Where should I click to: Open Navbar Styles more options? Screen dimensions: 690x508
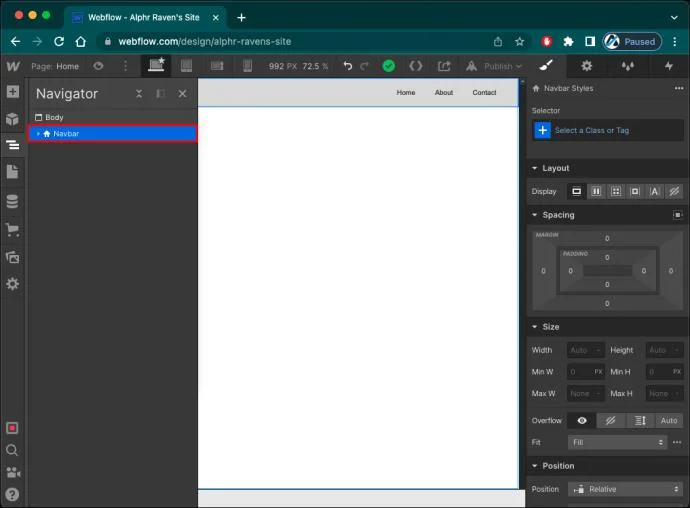tap(679, 88)
